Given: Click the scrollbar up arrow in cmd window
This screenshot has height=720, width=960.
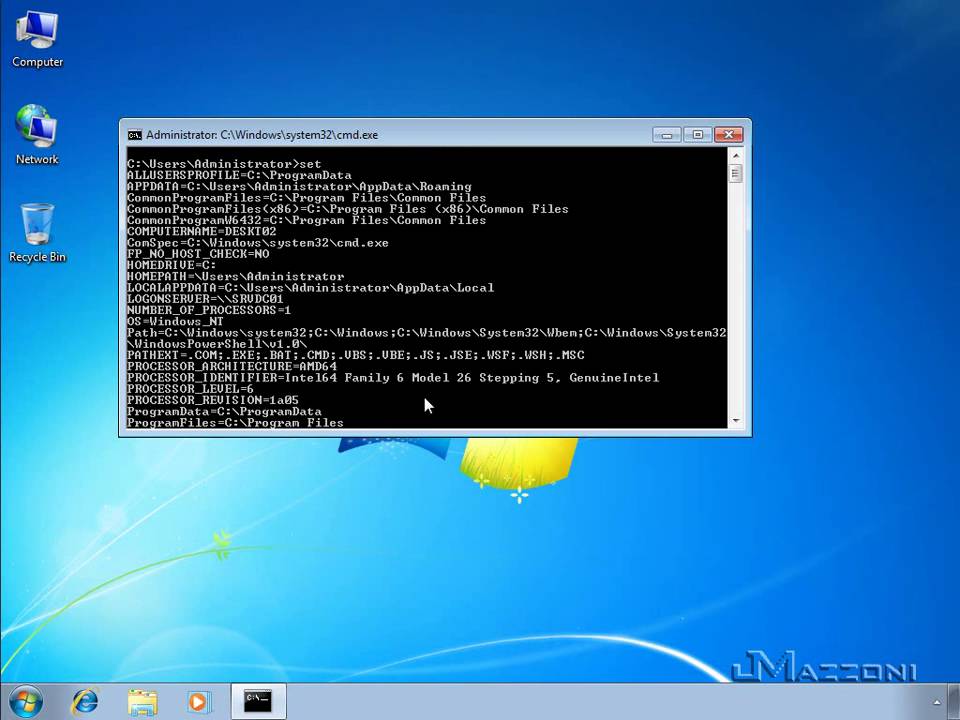Looking at the screenshot, I should 736,156.
